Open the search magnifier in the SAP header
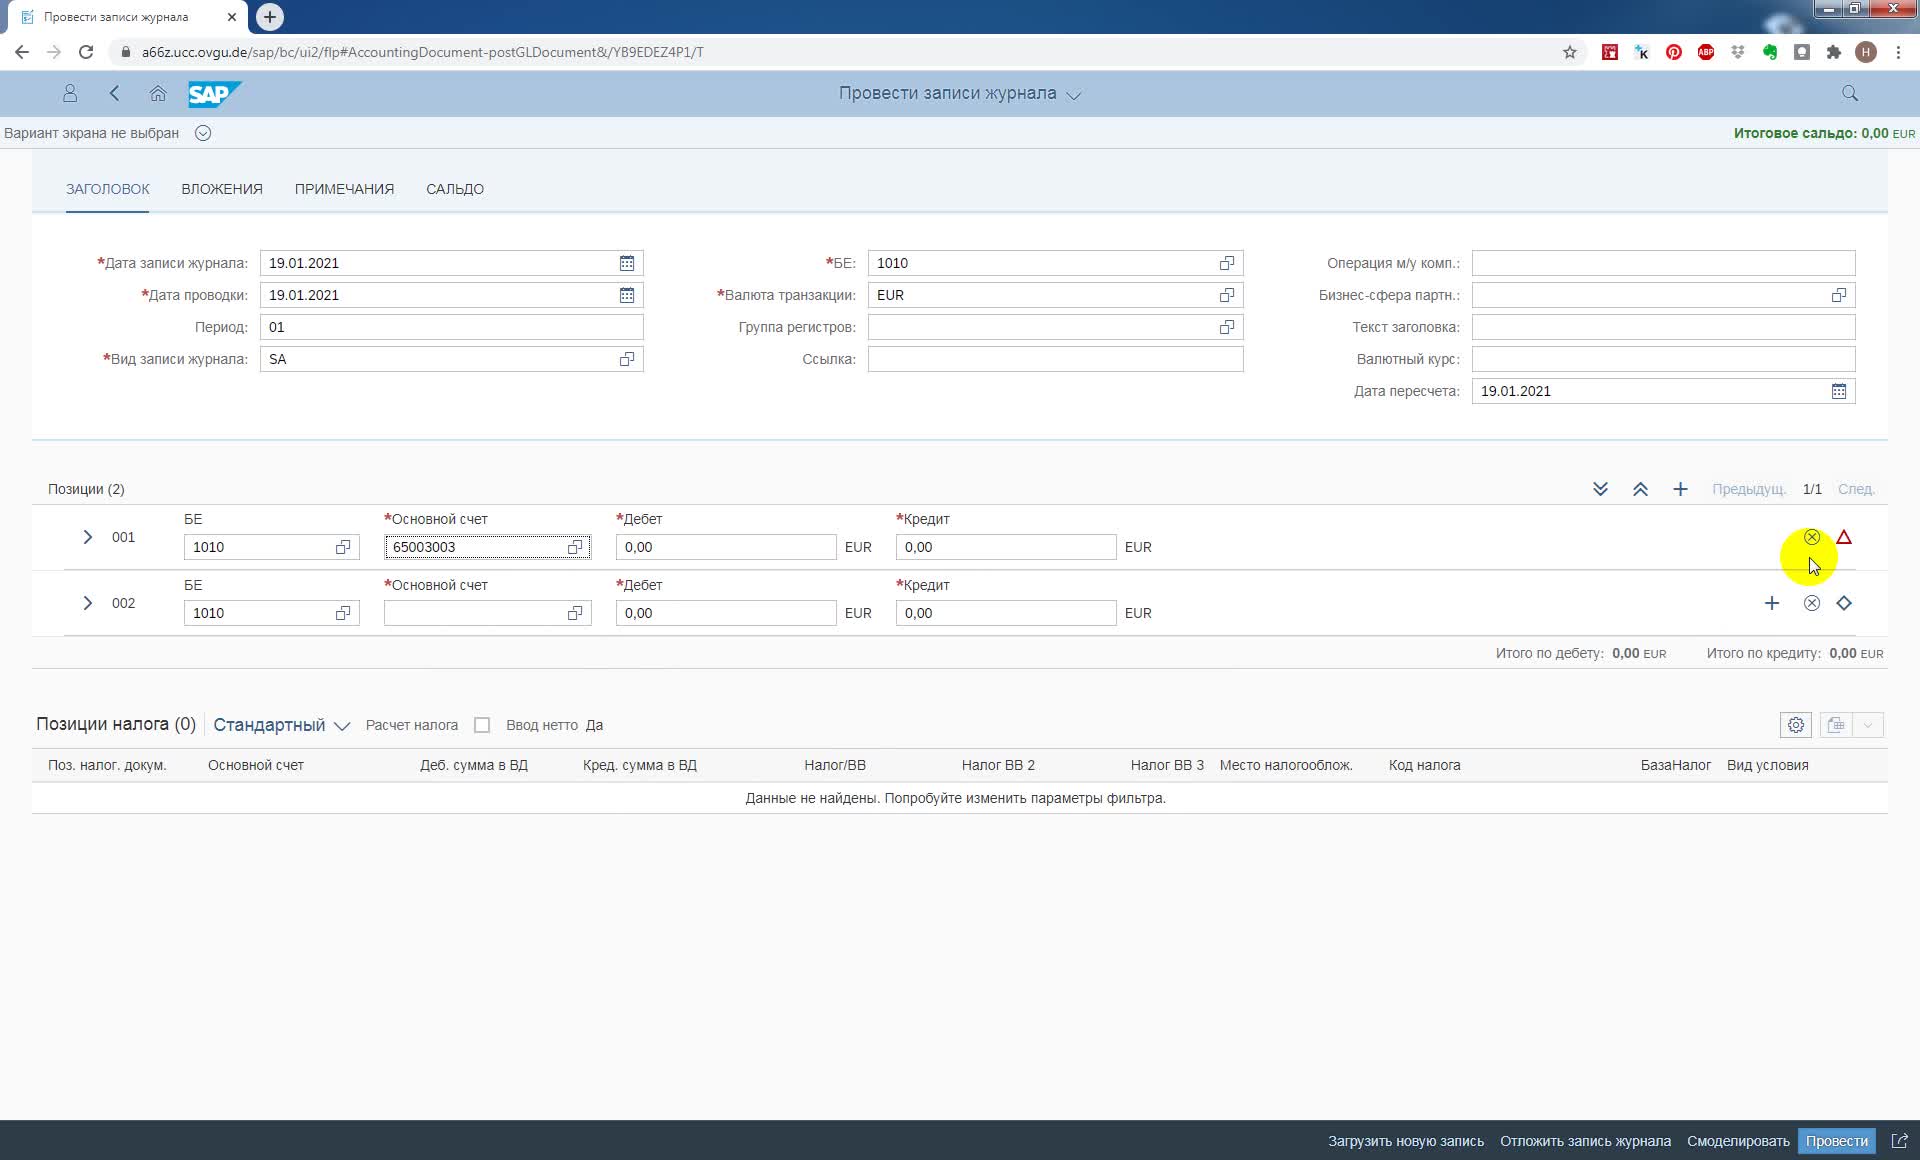 click(1850, 93)
